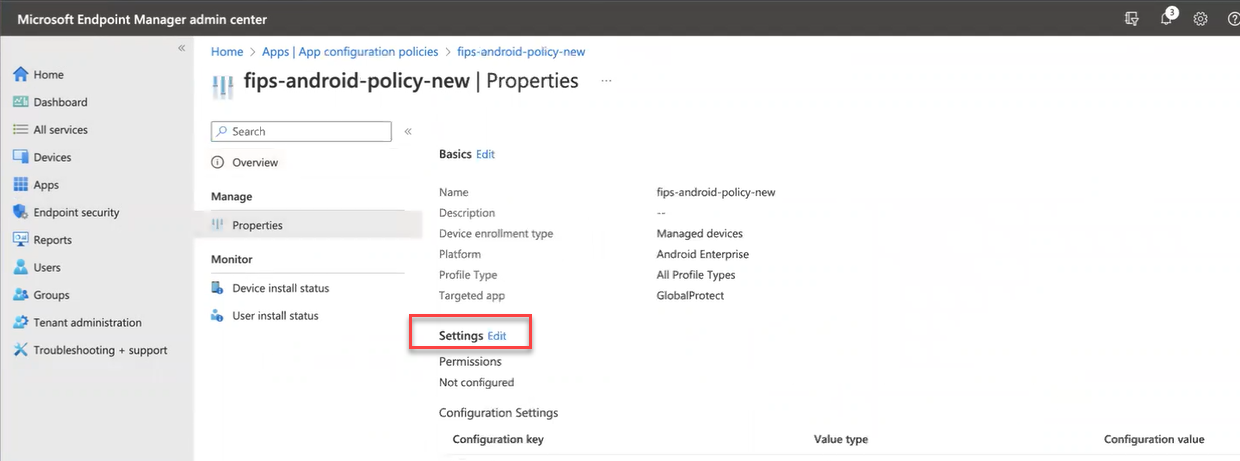Open the Apps grid icon
Screen dimensions: 1240x461
(x=20, y=185)
